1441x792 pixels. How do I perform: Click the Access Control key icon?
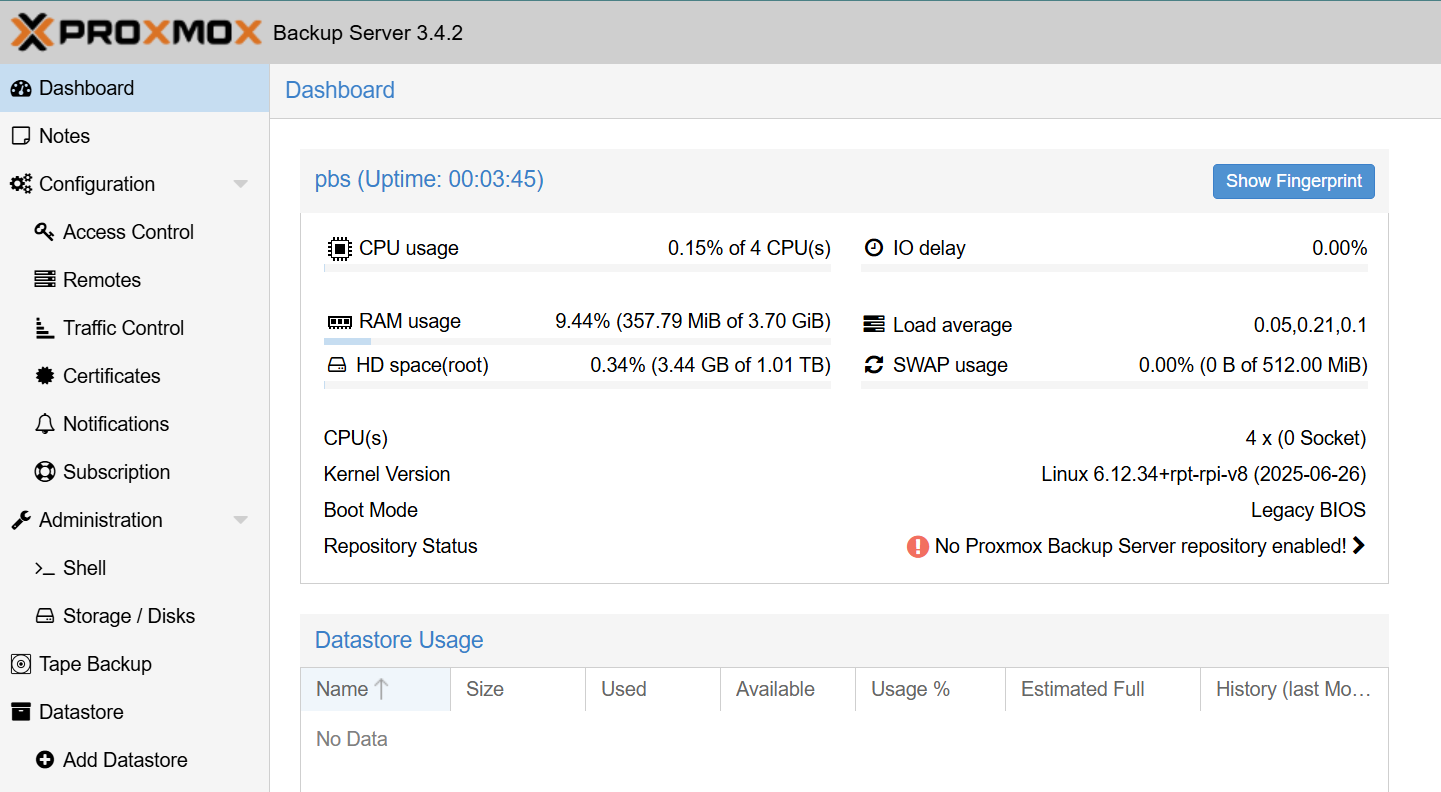[x=44, y=232]
